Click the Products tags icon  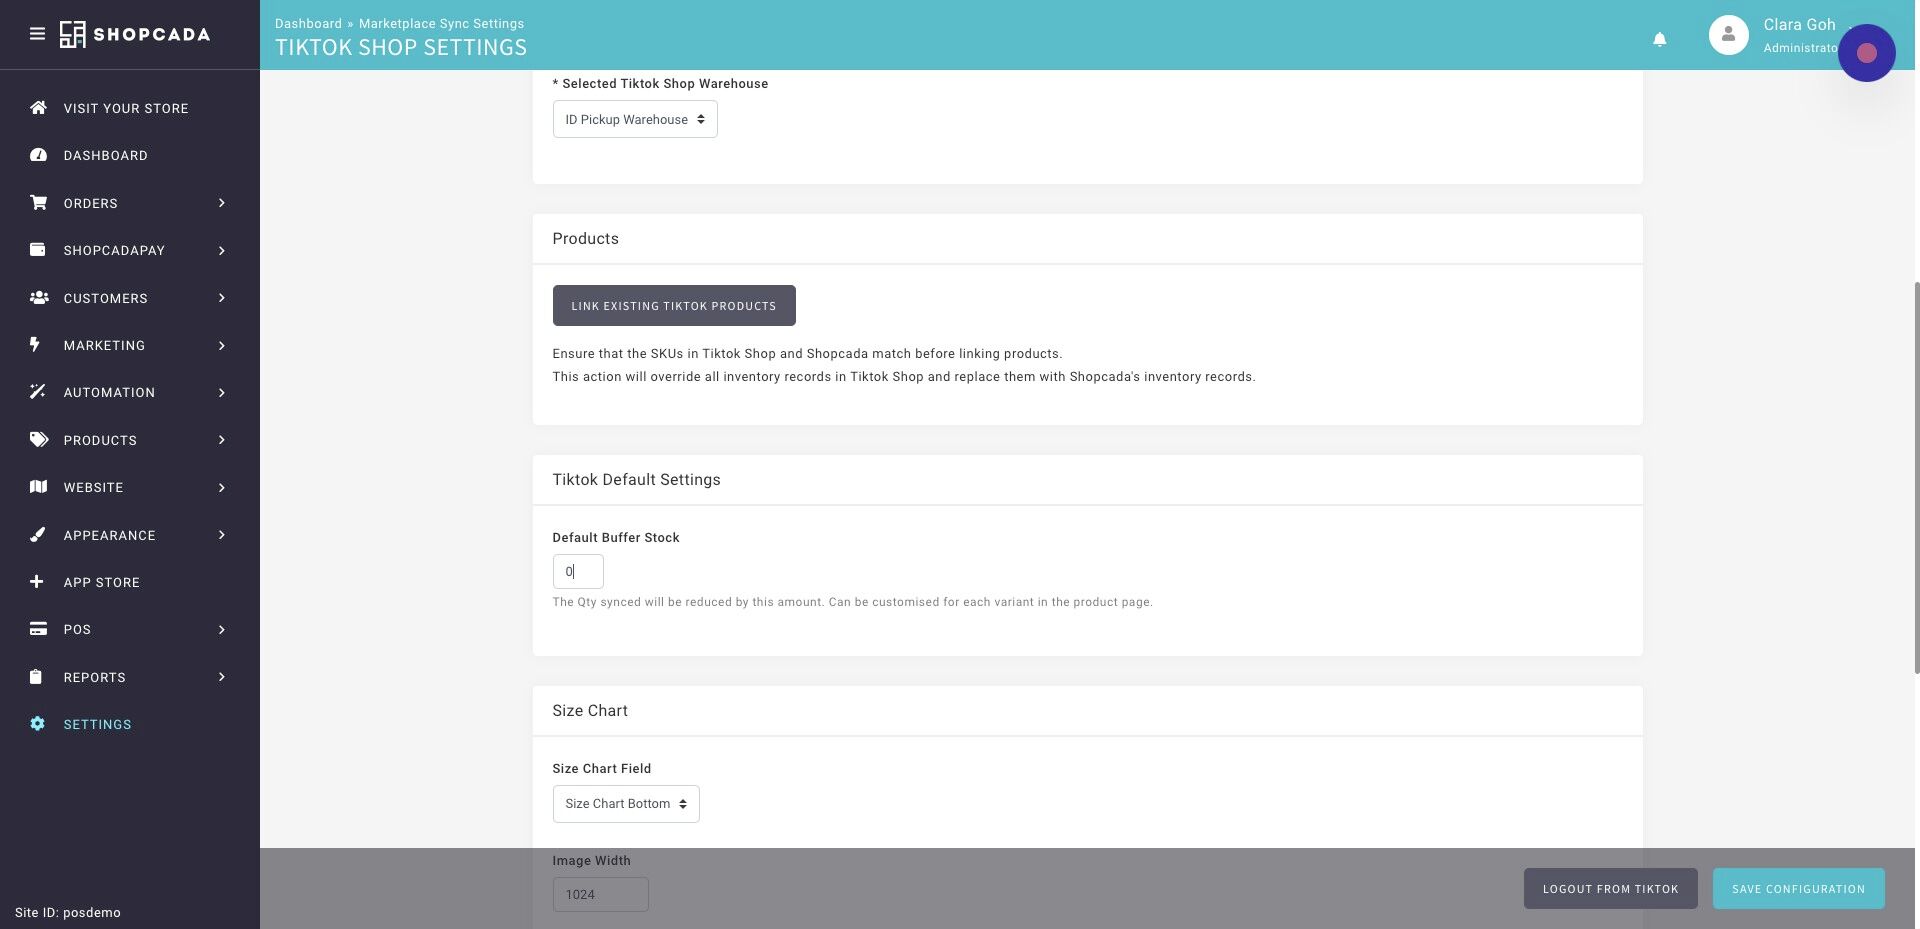tap(38, 440)
